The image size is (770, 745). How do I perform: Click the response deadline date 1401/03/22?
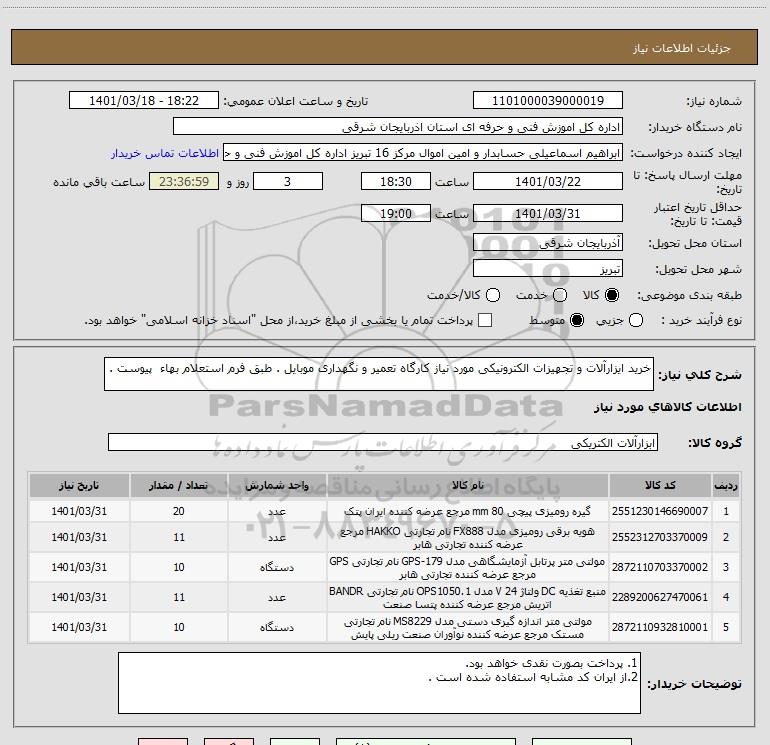[548, 181]
